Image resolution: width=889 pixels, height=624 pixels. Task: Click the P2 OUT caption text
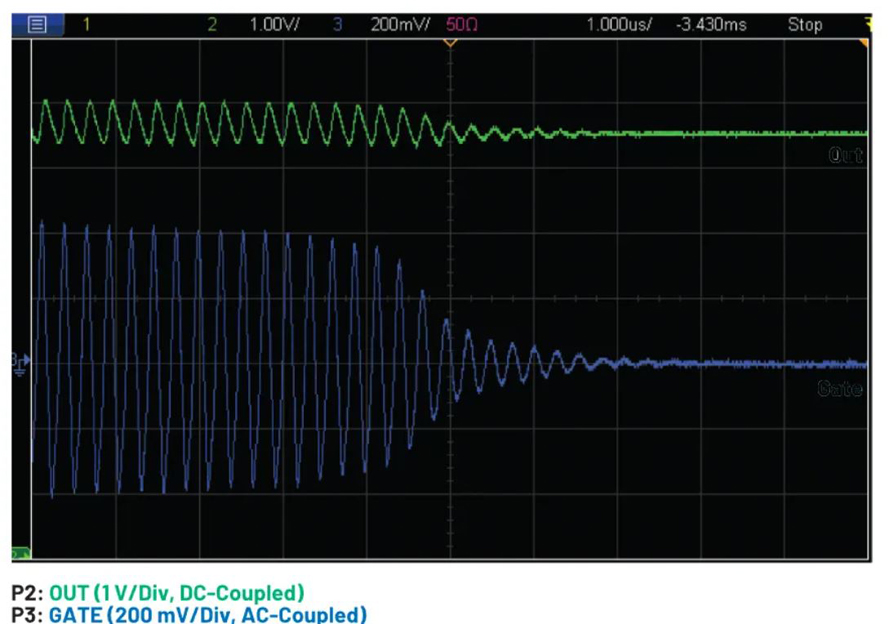pyautogui.click(x=158, y=592)
